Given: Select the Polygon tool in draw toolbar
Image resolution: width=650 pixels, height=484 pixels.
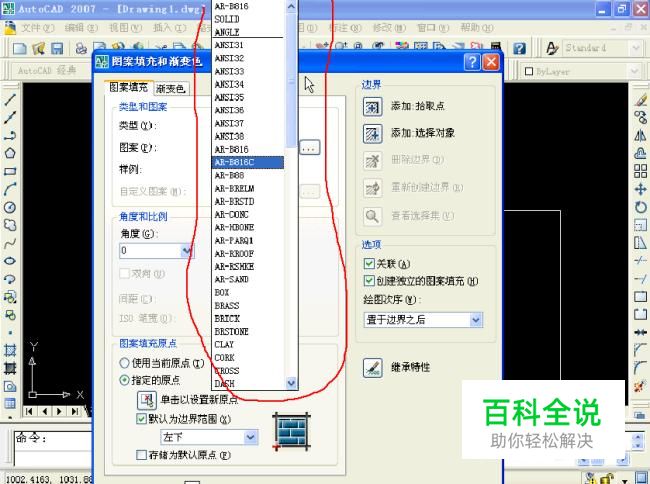Looking at the screenshot, I should tap(10, 153).
